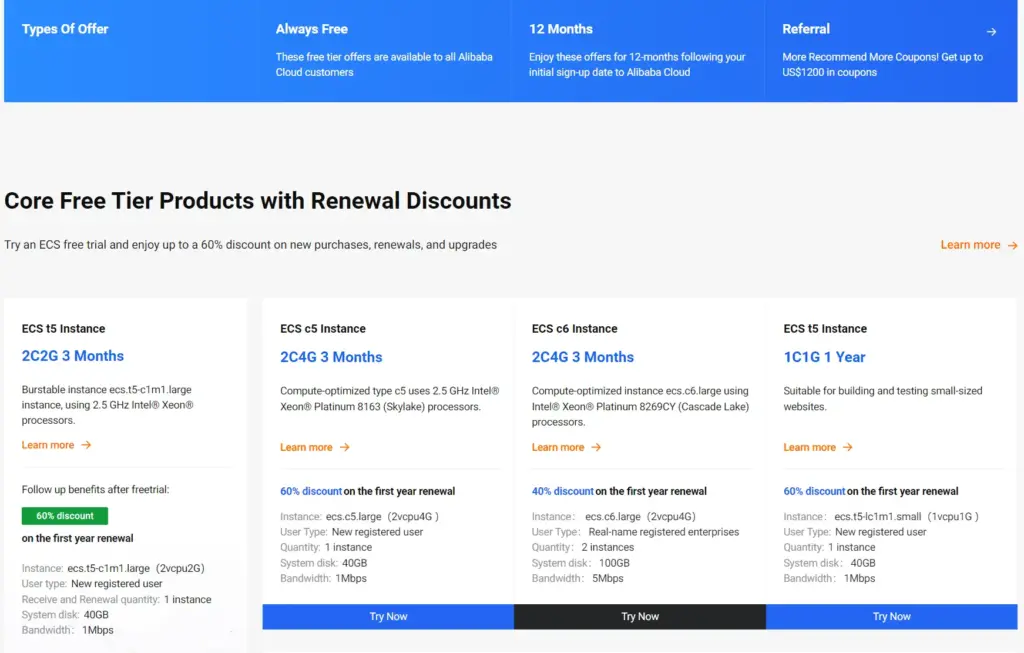Click Try Now for 1C1G 1 Year

pyautogui.click(x=891, y=616)
